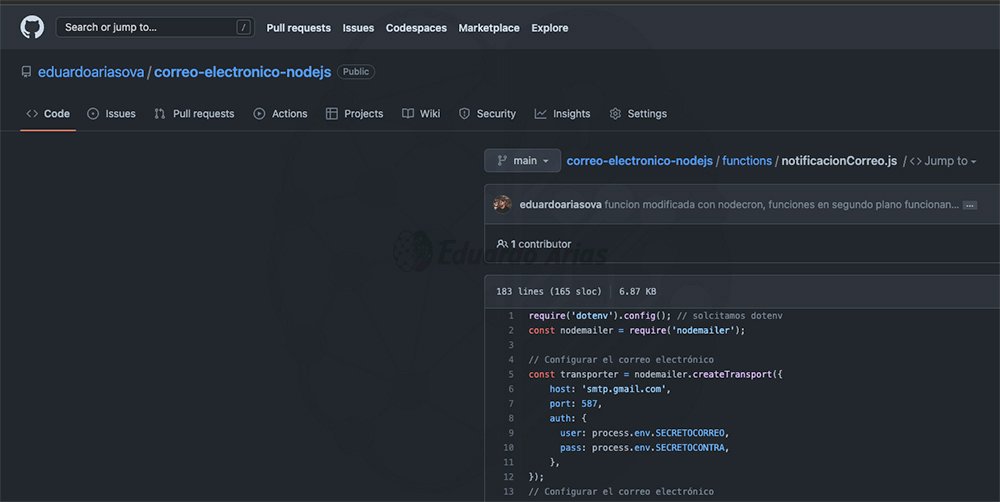
Task: Click notificacionCorreo.js file name
Action: tap(839, 161)
